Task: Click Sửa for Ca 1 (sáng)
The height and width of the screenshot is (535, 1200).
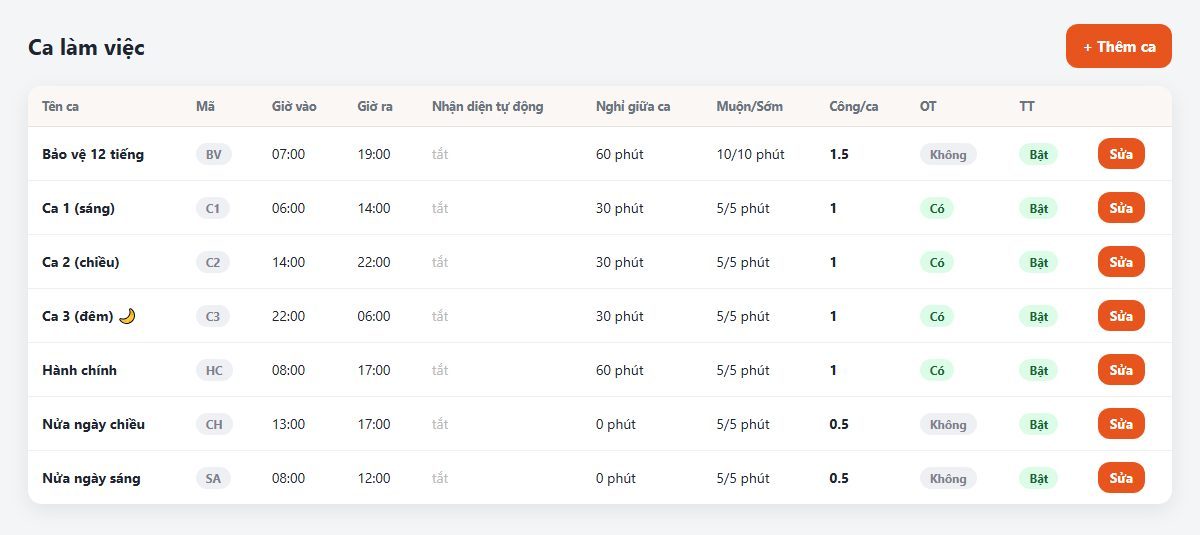Action: (x=1121, y=208)
